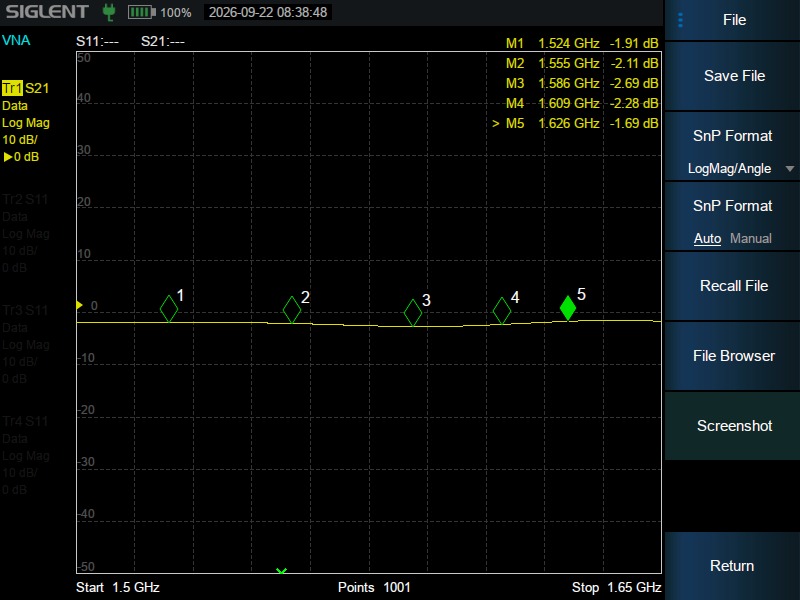Click the battery level icon

142,12
